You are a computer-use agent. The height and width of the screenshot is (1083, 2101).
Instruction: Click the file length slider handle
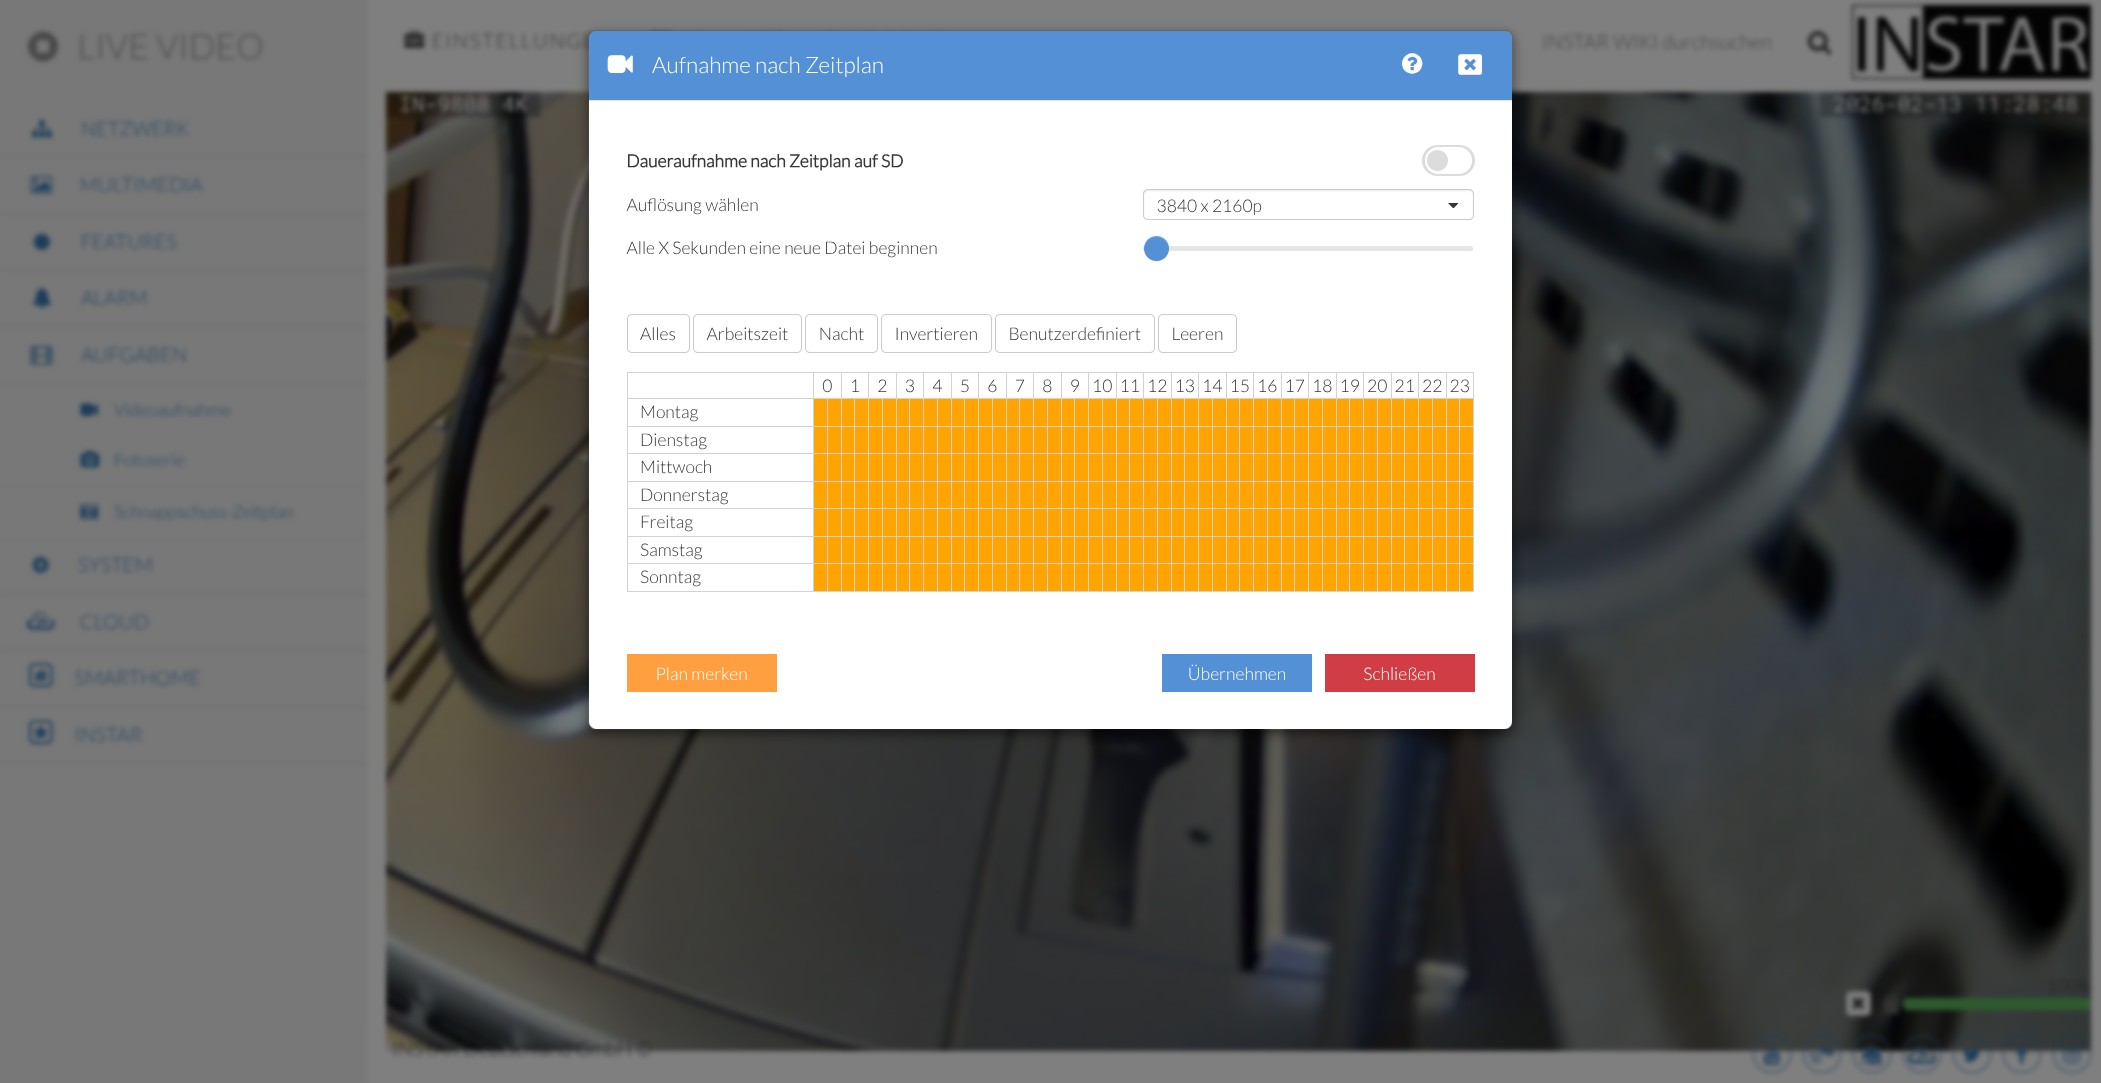click(1156, 249)
